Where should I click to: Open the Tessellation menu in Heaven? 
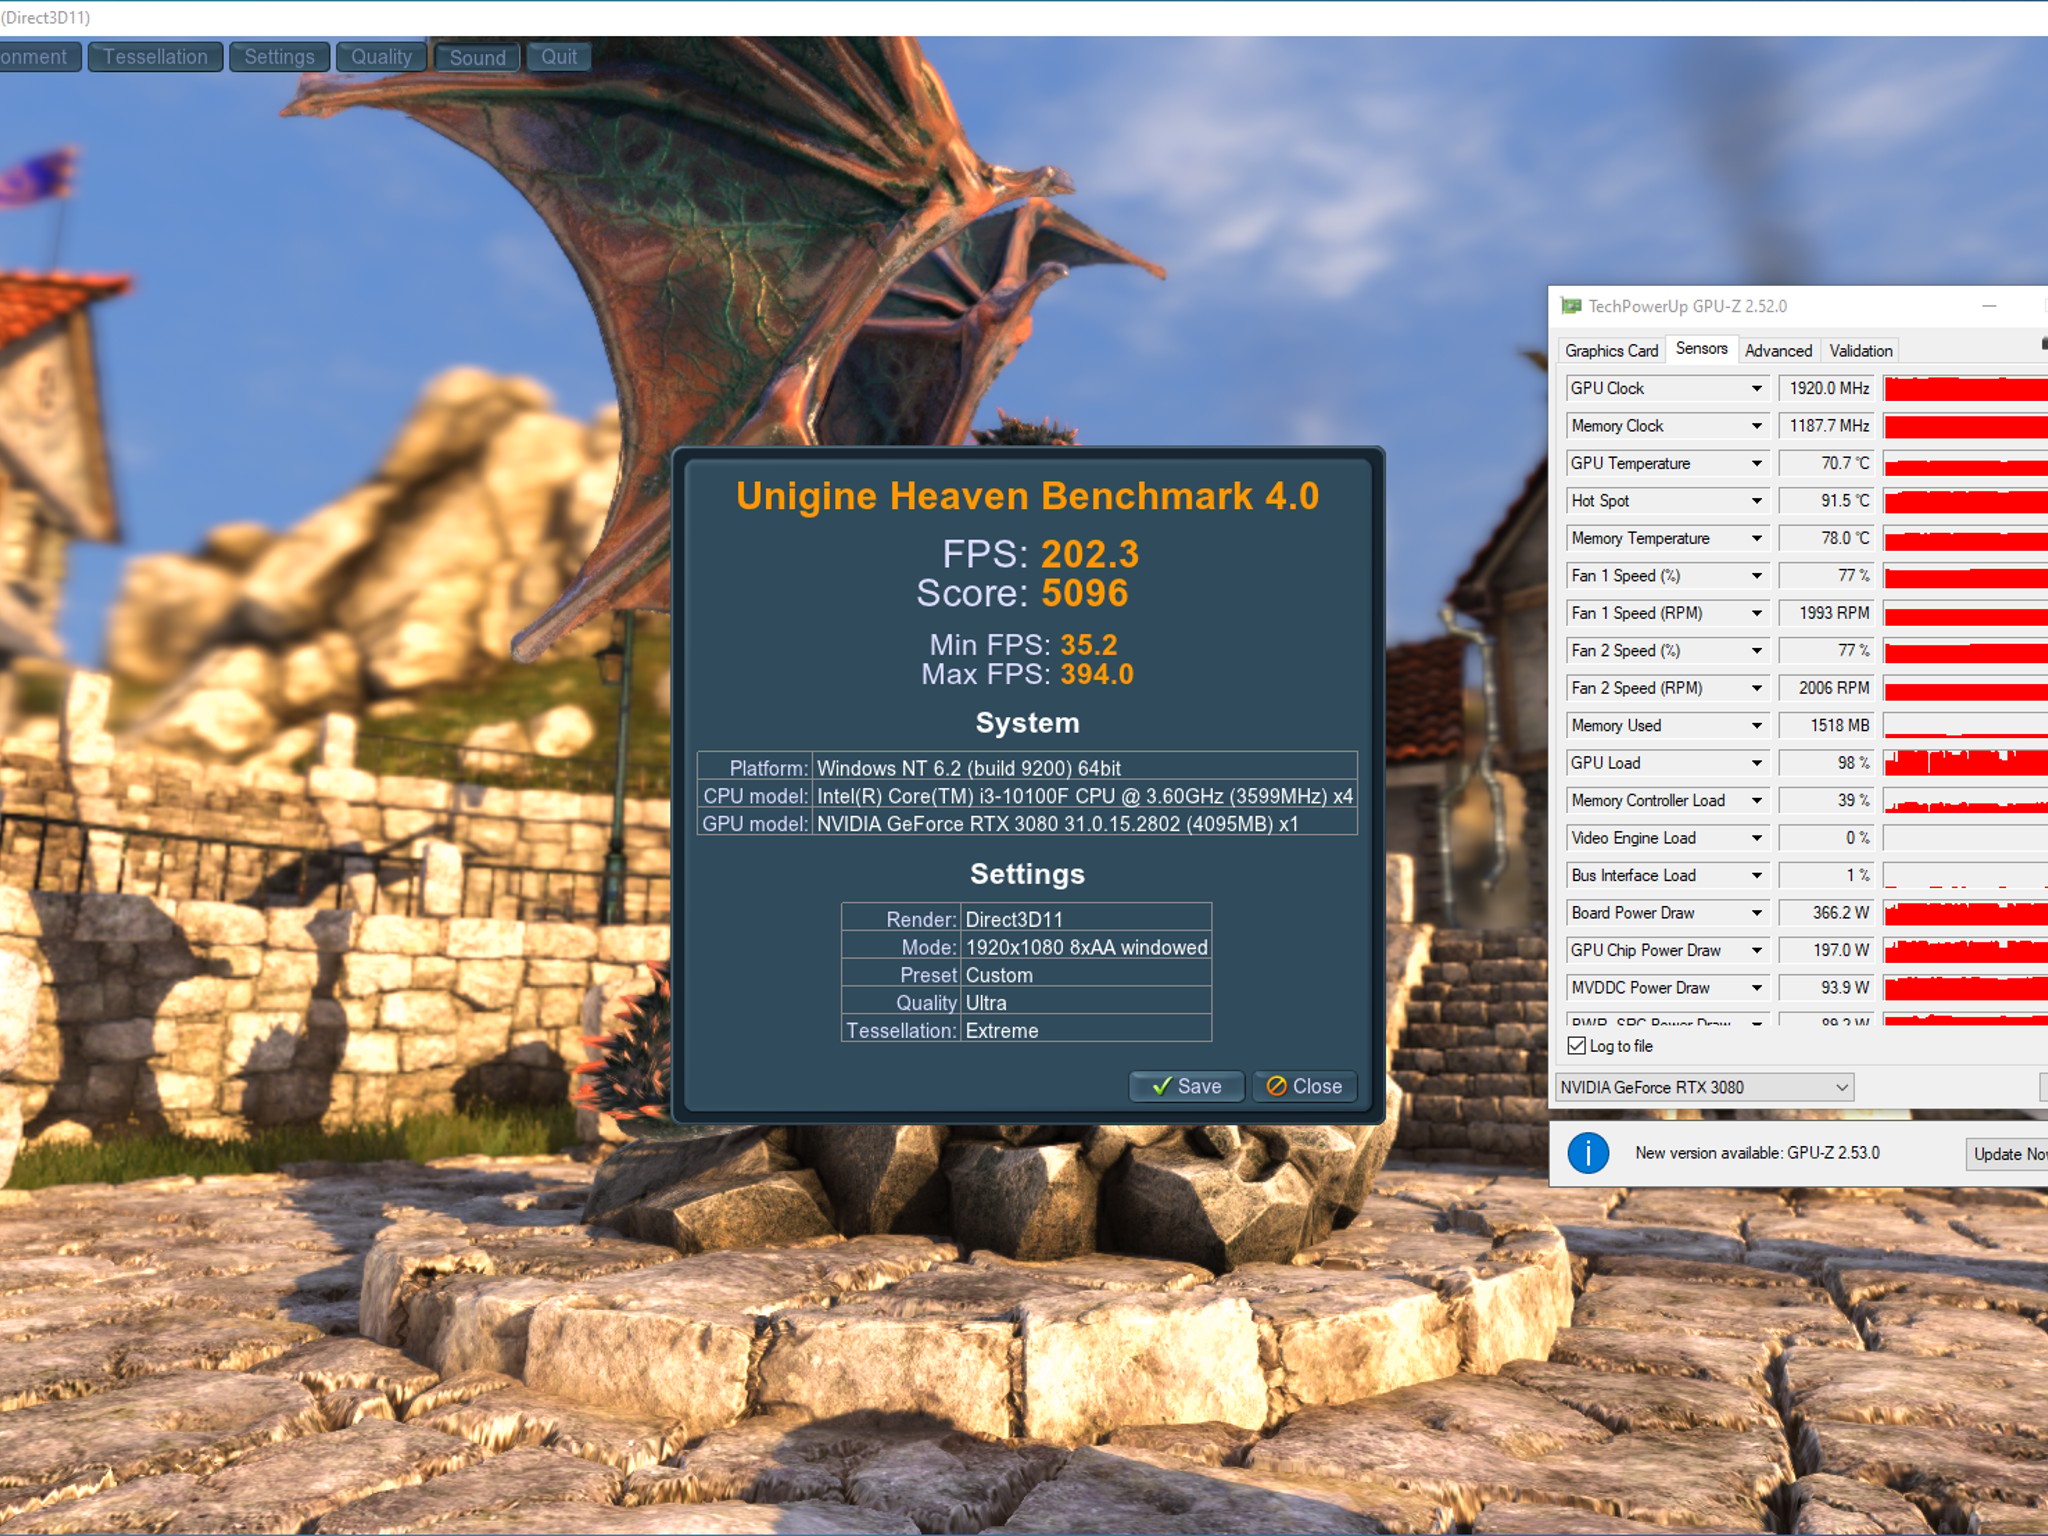pos(156,57)
